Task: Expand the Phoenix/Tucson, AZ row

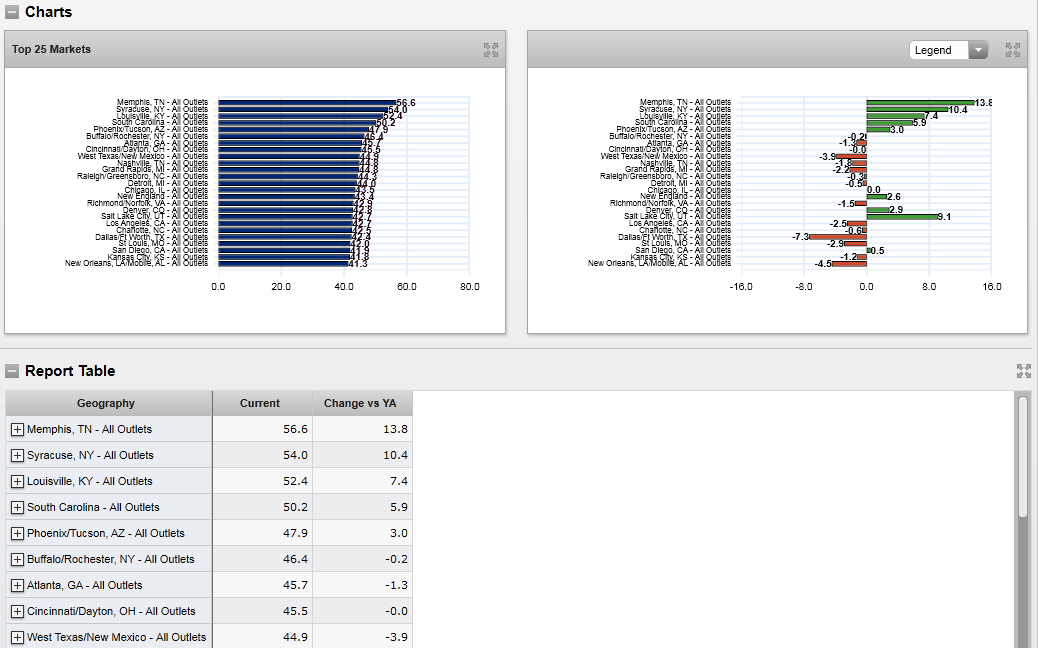Action: coord(17,533)
